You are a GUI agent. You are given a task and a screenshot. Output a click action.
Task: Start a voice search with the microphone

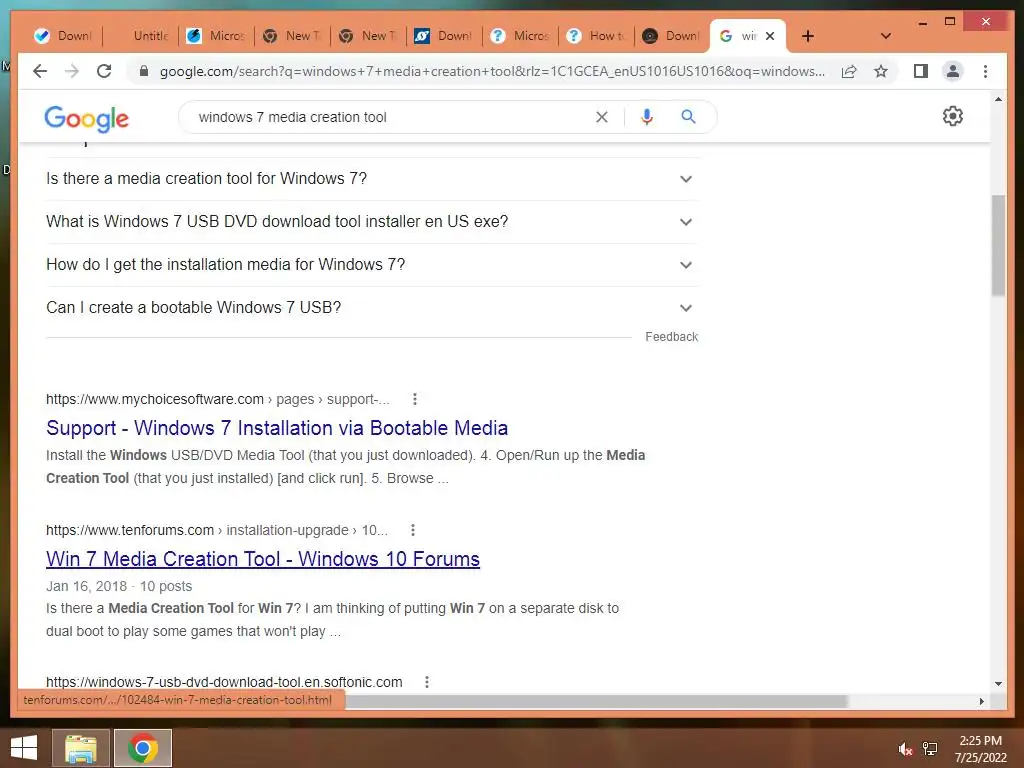(647, 117)
